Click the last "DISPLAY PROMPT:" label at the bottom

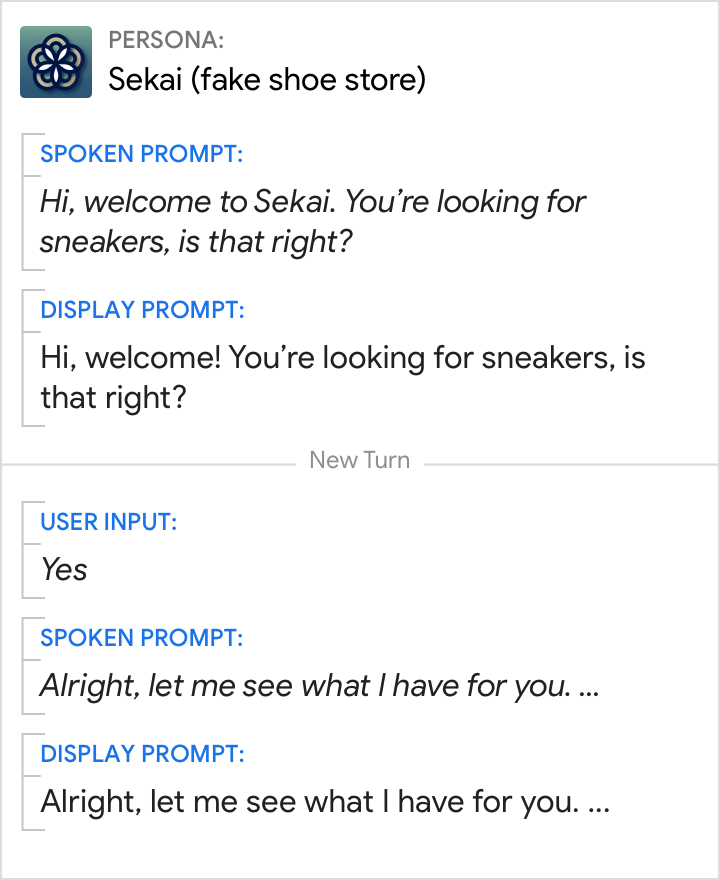[142, 754]
